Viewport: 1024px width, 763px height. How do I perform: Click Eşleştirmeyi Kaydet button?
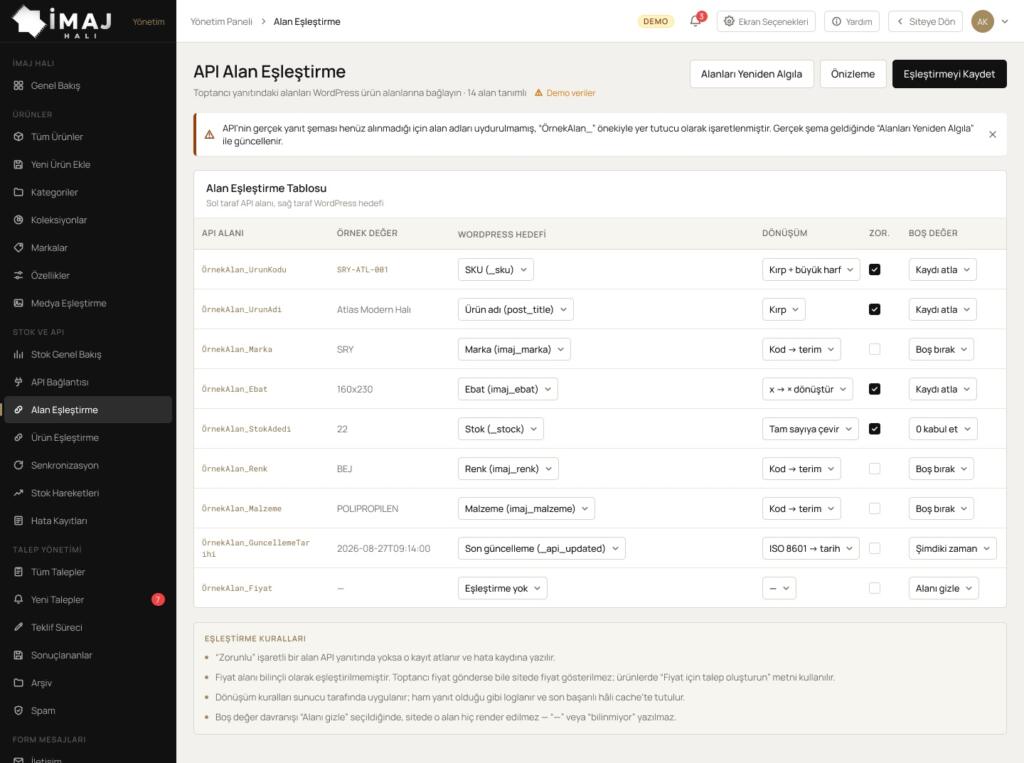click(x=949, y=74)
